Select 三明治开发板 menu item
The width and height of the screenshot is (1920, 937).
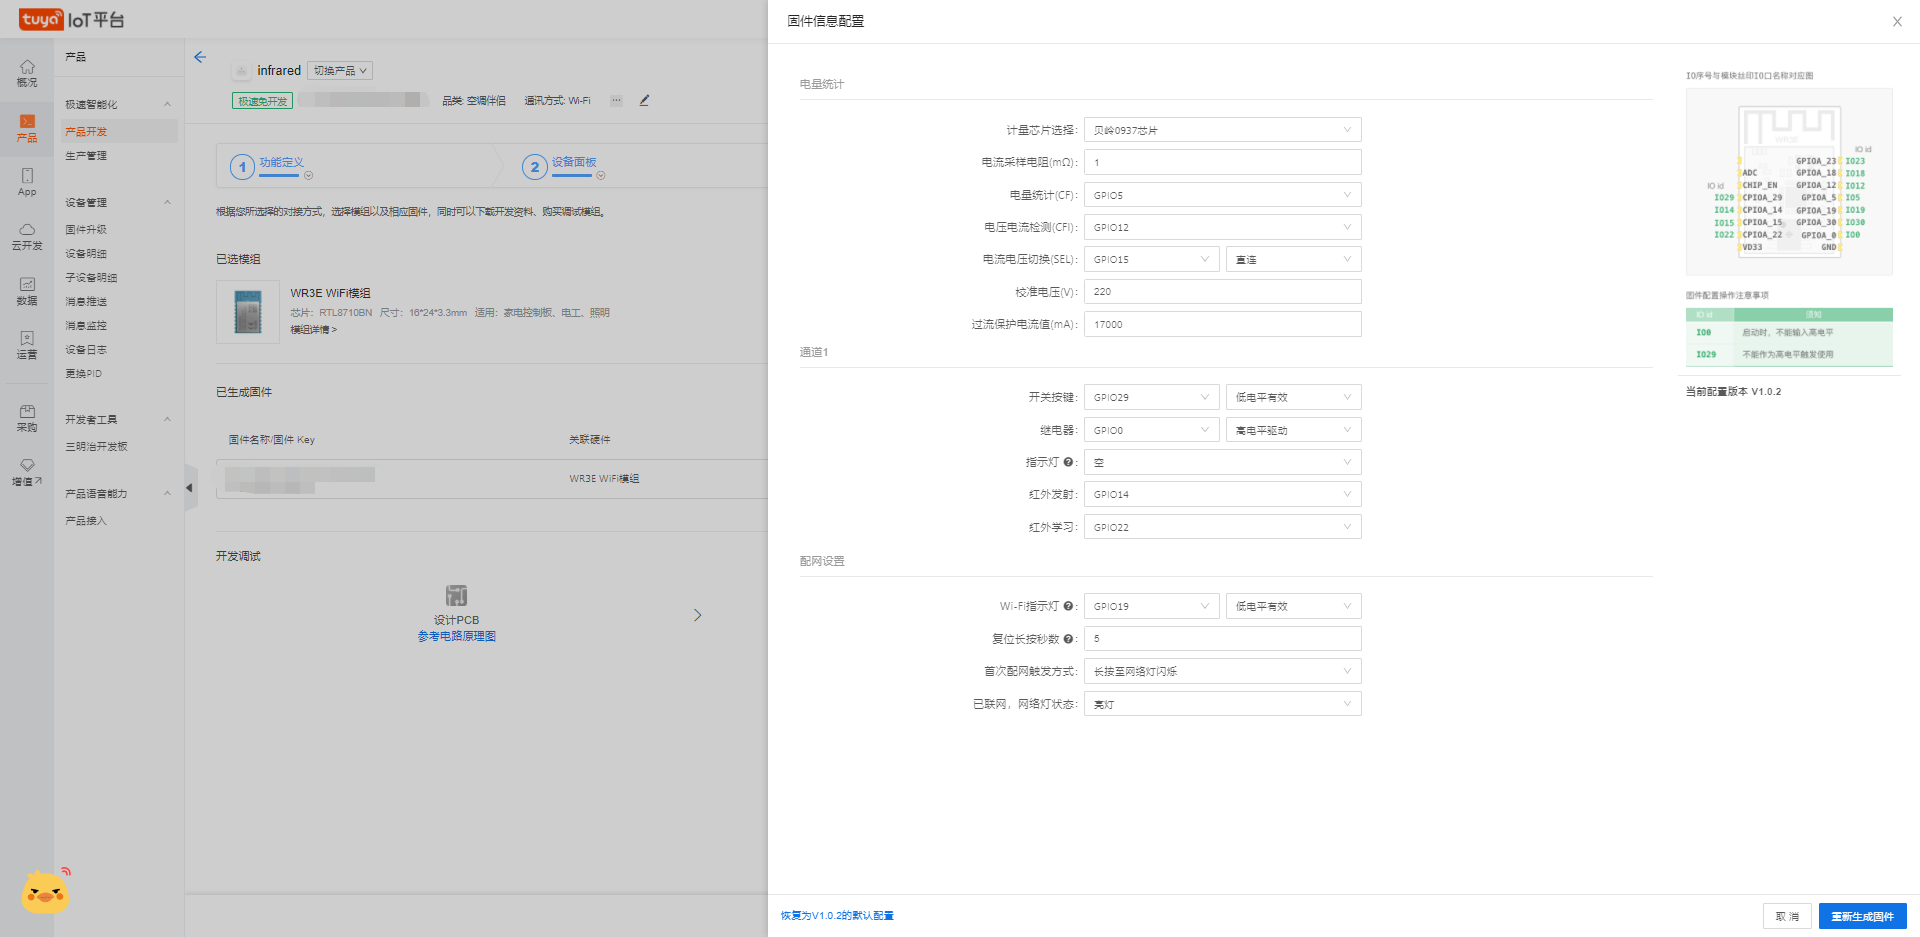[96, 447]
